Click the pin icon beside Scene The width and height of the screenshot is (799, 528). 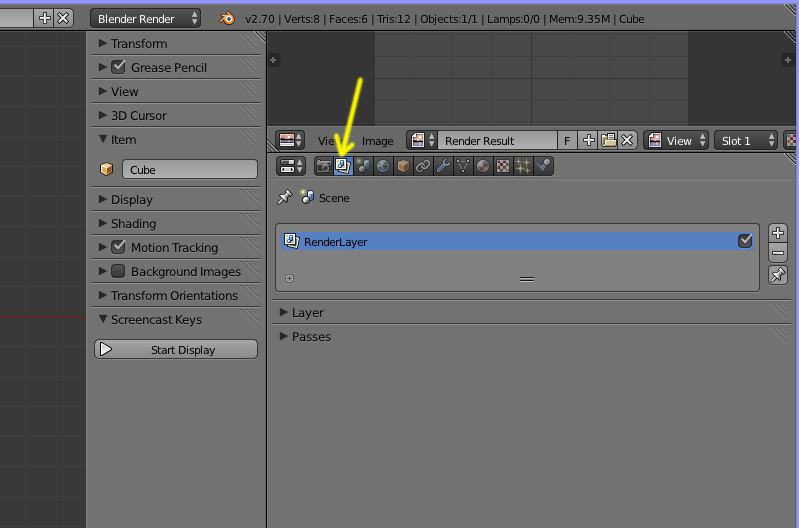284,198
